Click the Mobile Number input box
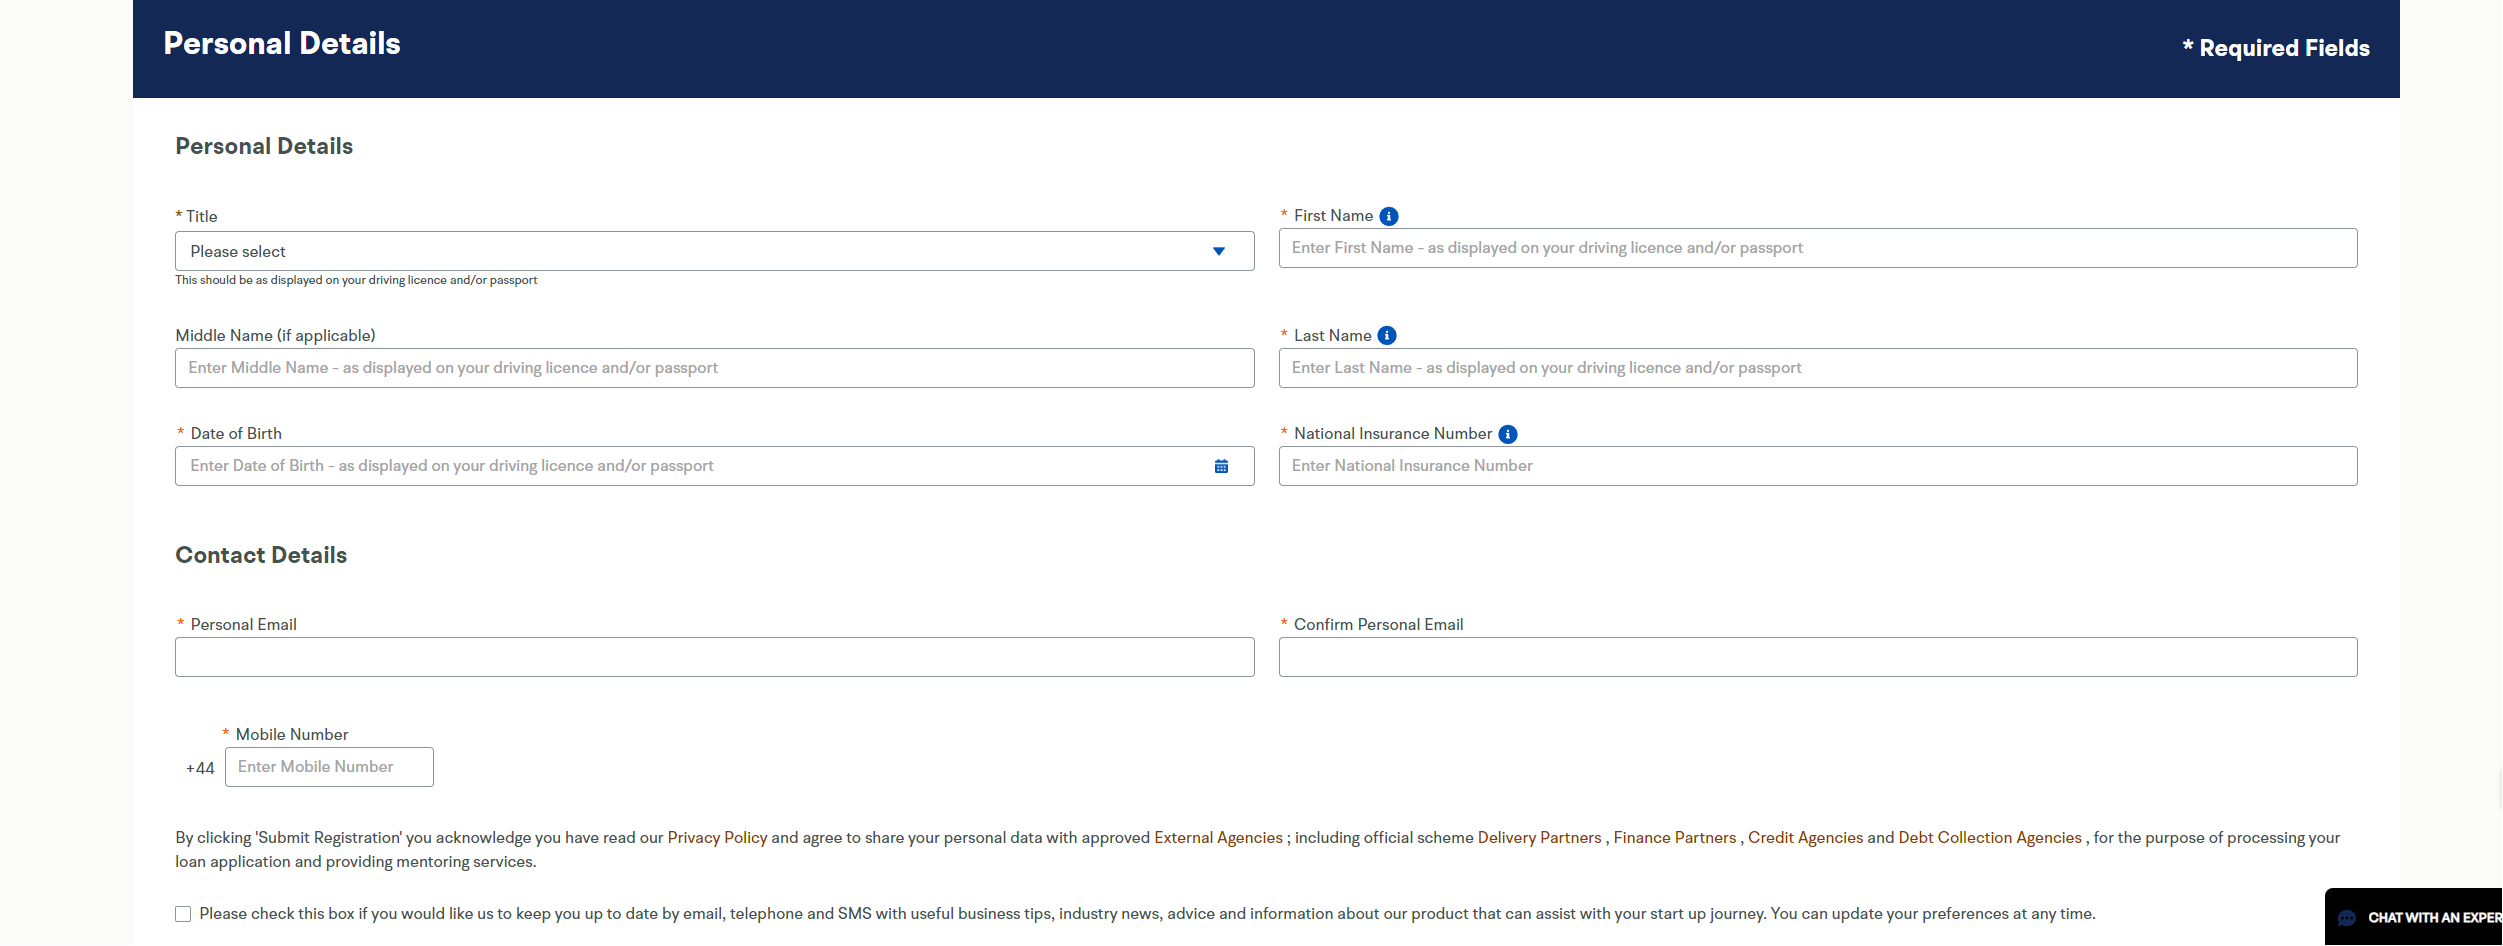The width and height of the screenshot is (2503, 946). pyautogui.click(x=329, y=767)
